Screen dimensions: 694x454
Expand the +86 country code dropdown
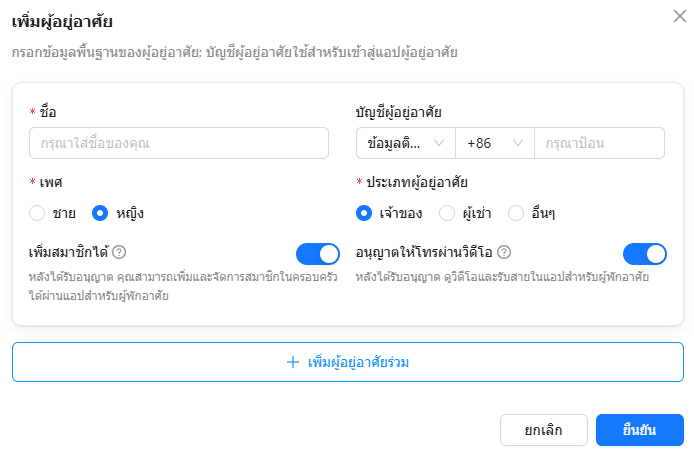(495, 143)
